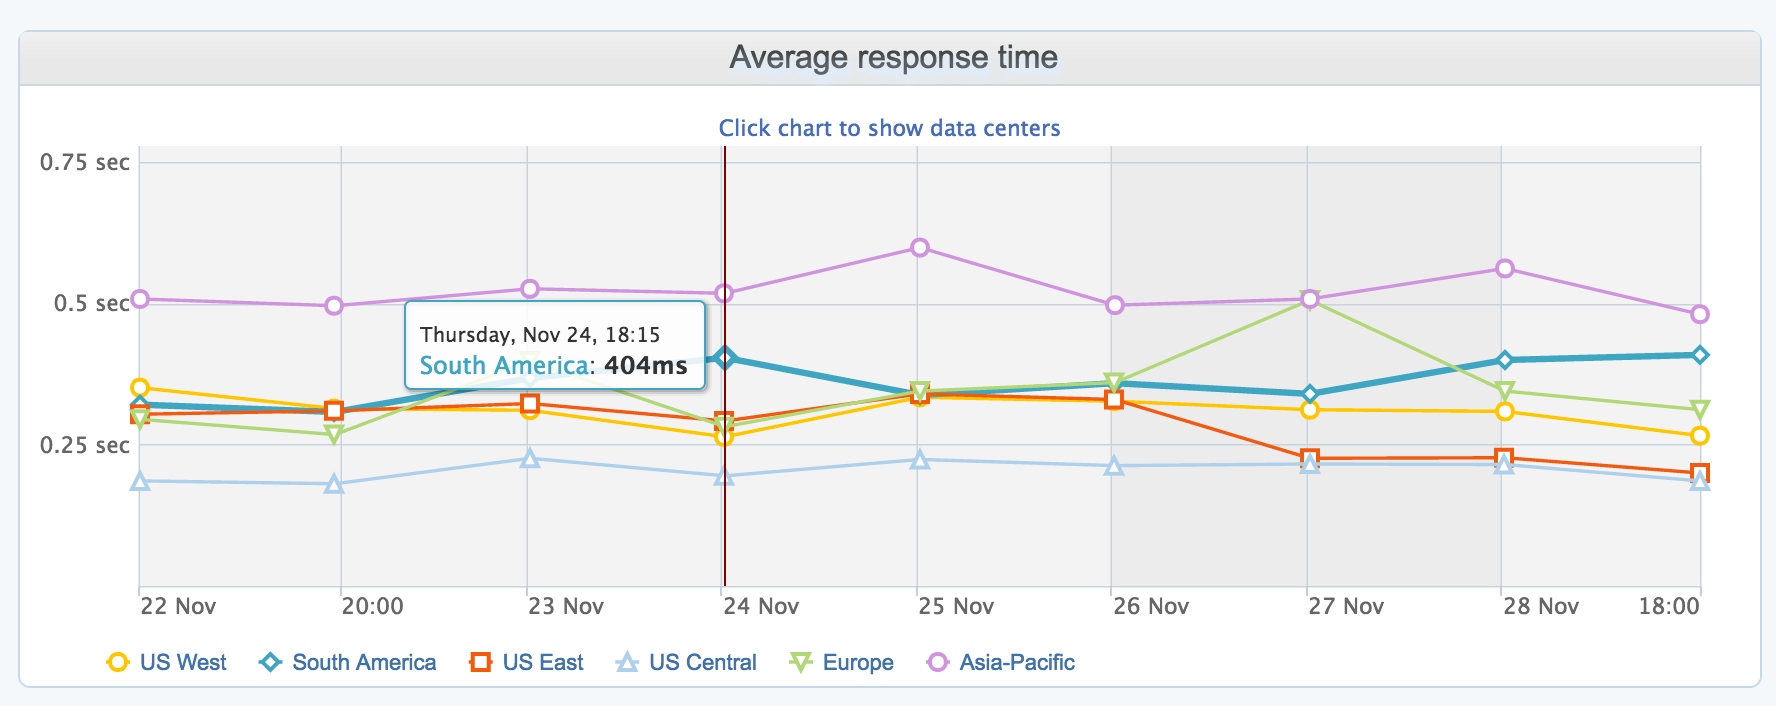Click US Central triangle on 23 Nov
Viewport: 1776px width, 706px height.
click(531, 459)
